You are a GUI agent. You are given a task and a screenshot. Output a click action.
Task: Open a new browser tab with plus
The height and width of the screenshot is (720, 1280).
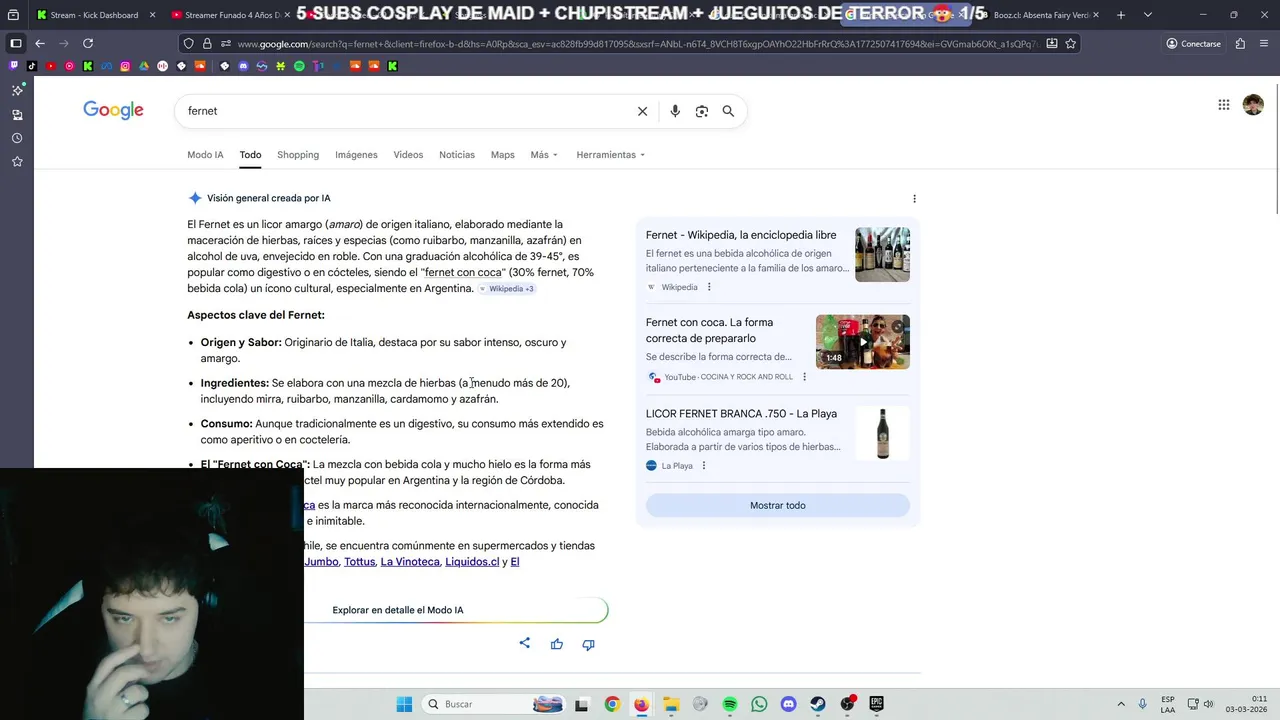coord(1121,15)
